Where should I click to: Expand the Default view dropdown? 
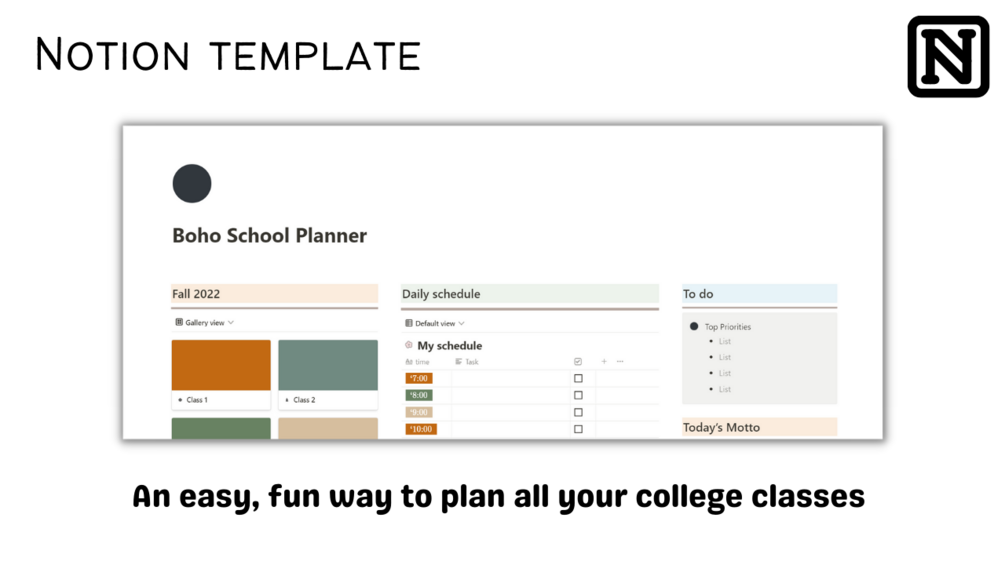tap(435, 324)
